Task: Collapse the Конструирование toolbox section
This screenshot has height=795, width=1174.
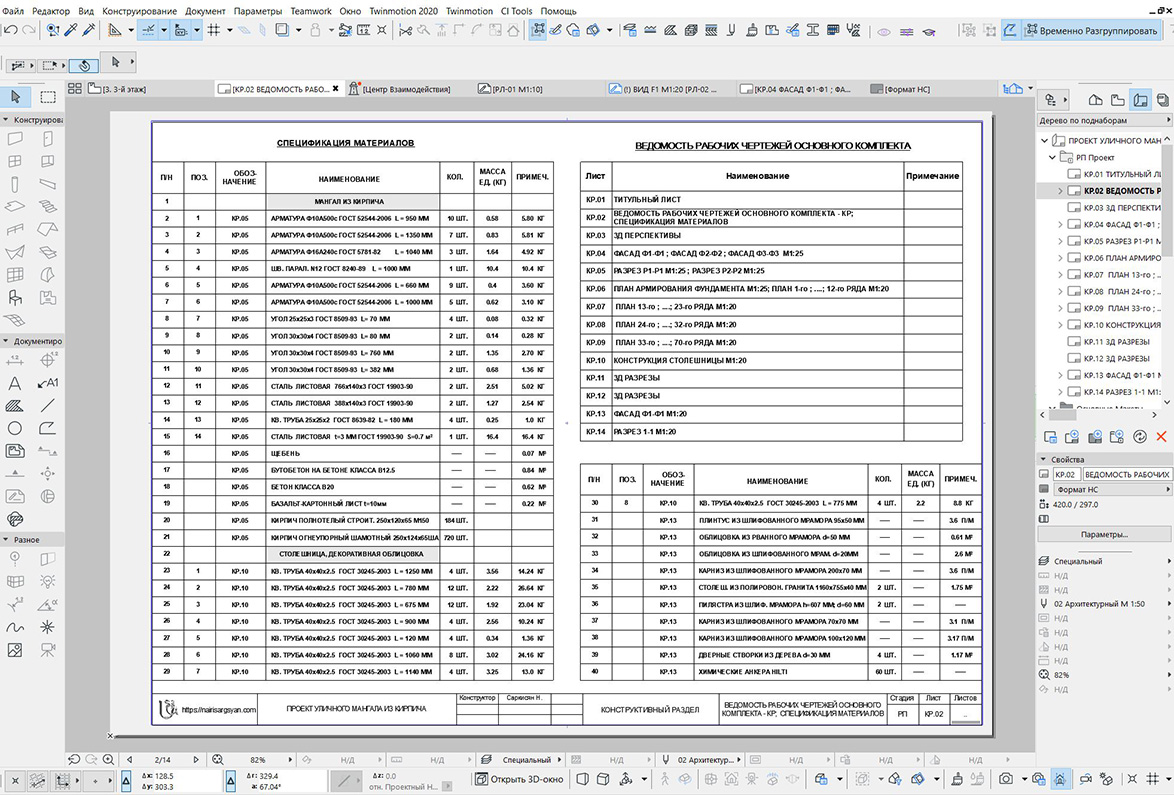Action: pos(6,120)
